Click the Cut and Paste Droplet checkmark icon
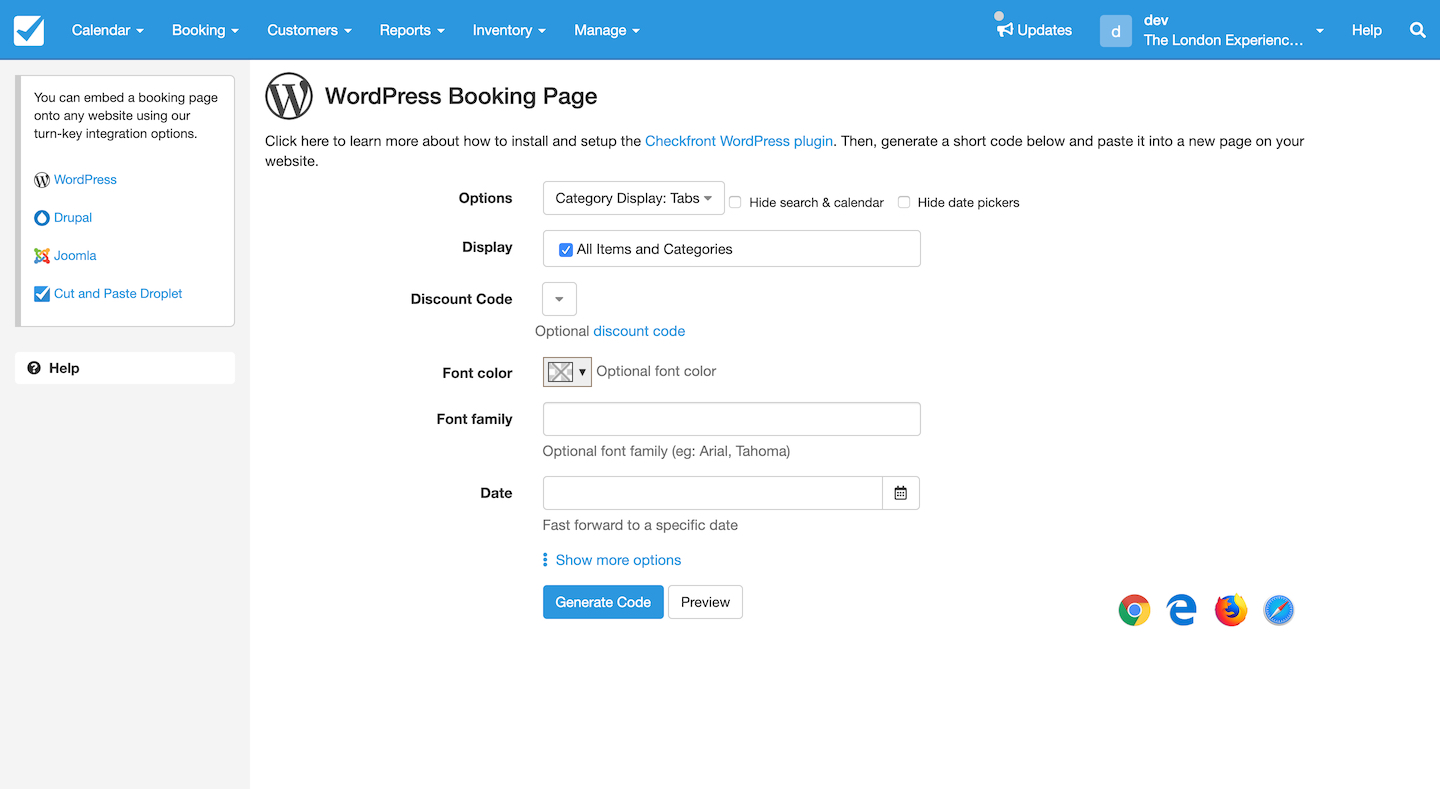The width and height of the screenshot is (1440, 789). click(42, 294)
